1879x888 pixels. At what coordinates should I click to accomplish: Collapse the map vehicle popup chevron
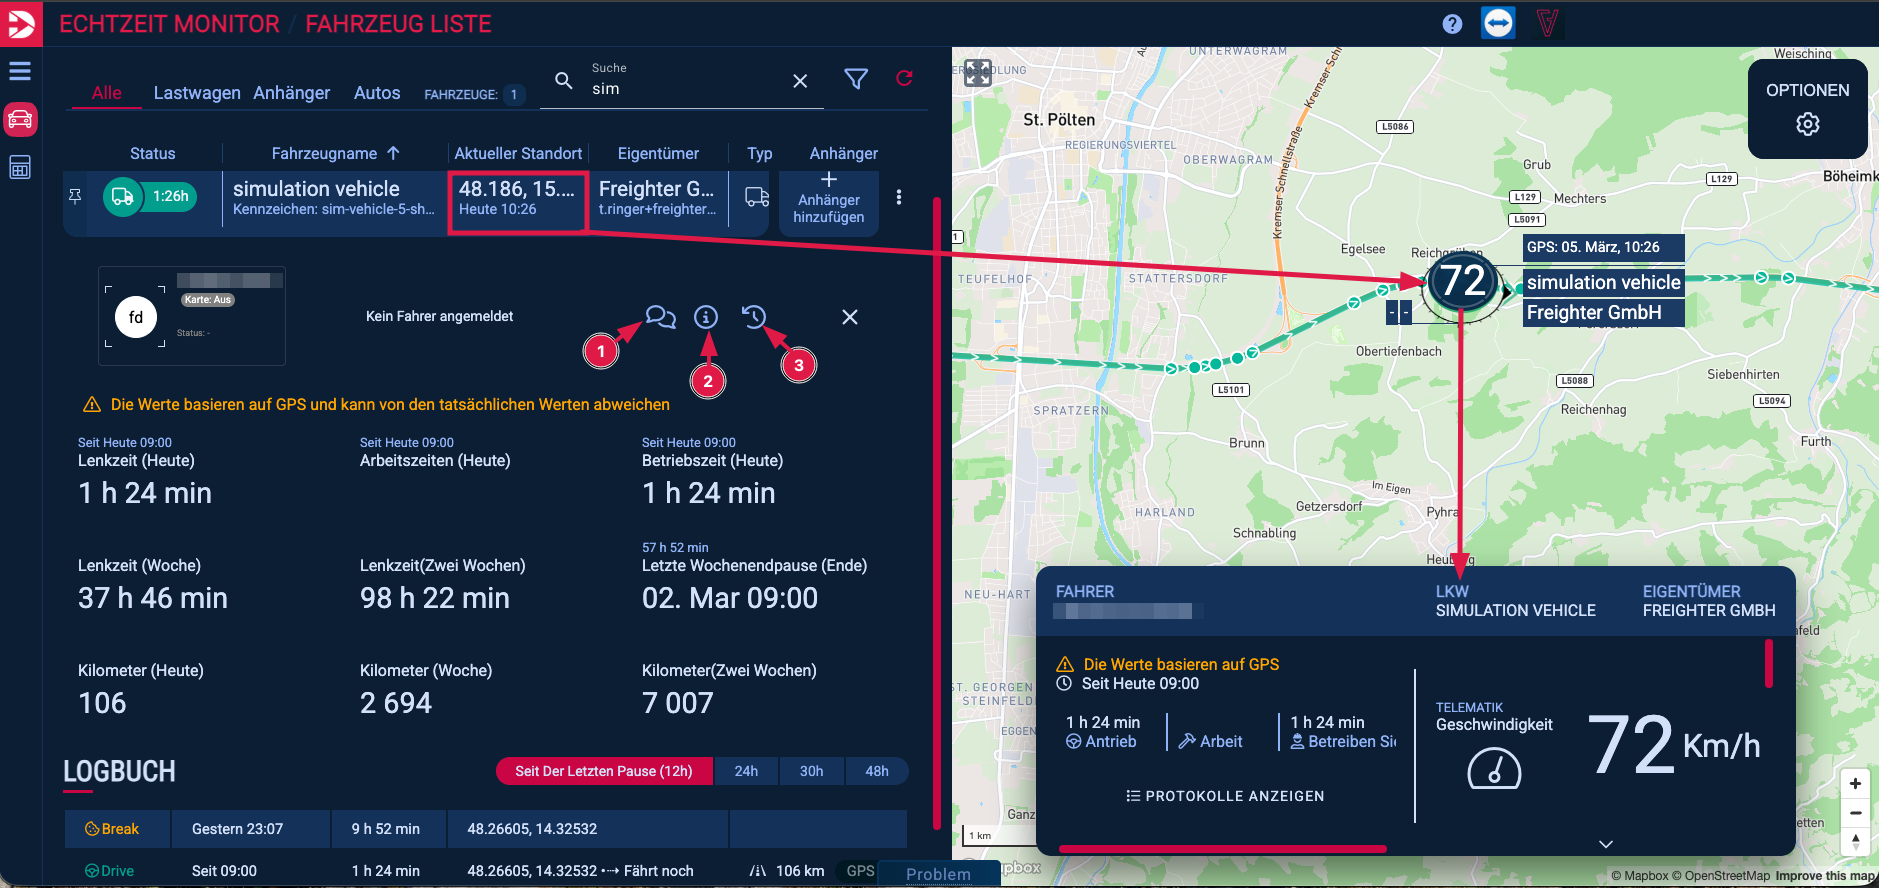[1605, 844]
